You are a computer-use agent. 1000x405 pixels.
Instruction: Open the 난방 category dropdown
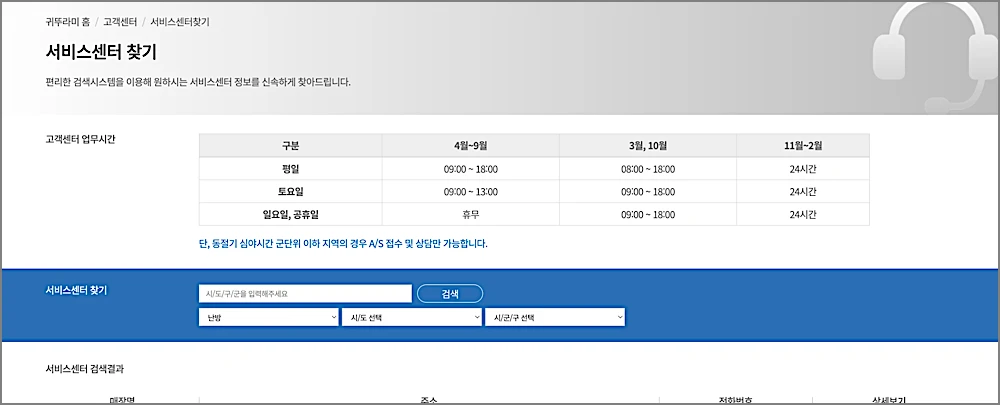tap(268, 318)
